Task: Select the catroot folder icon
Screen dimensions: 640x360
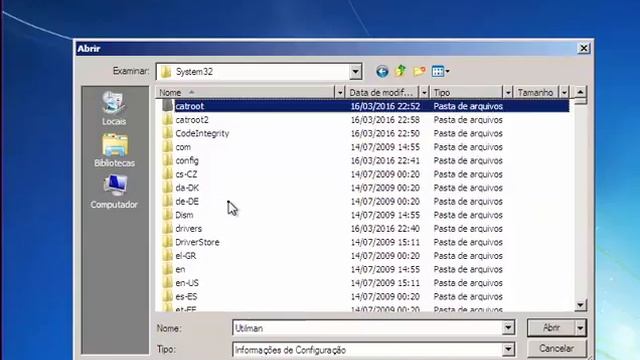Action: (x=167, y=106)
